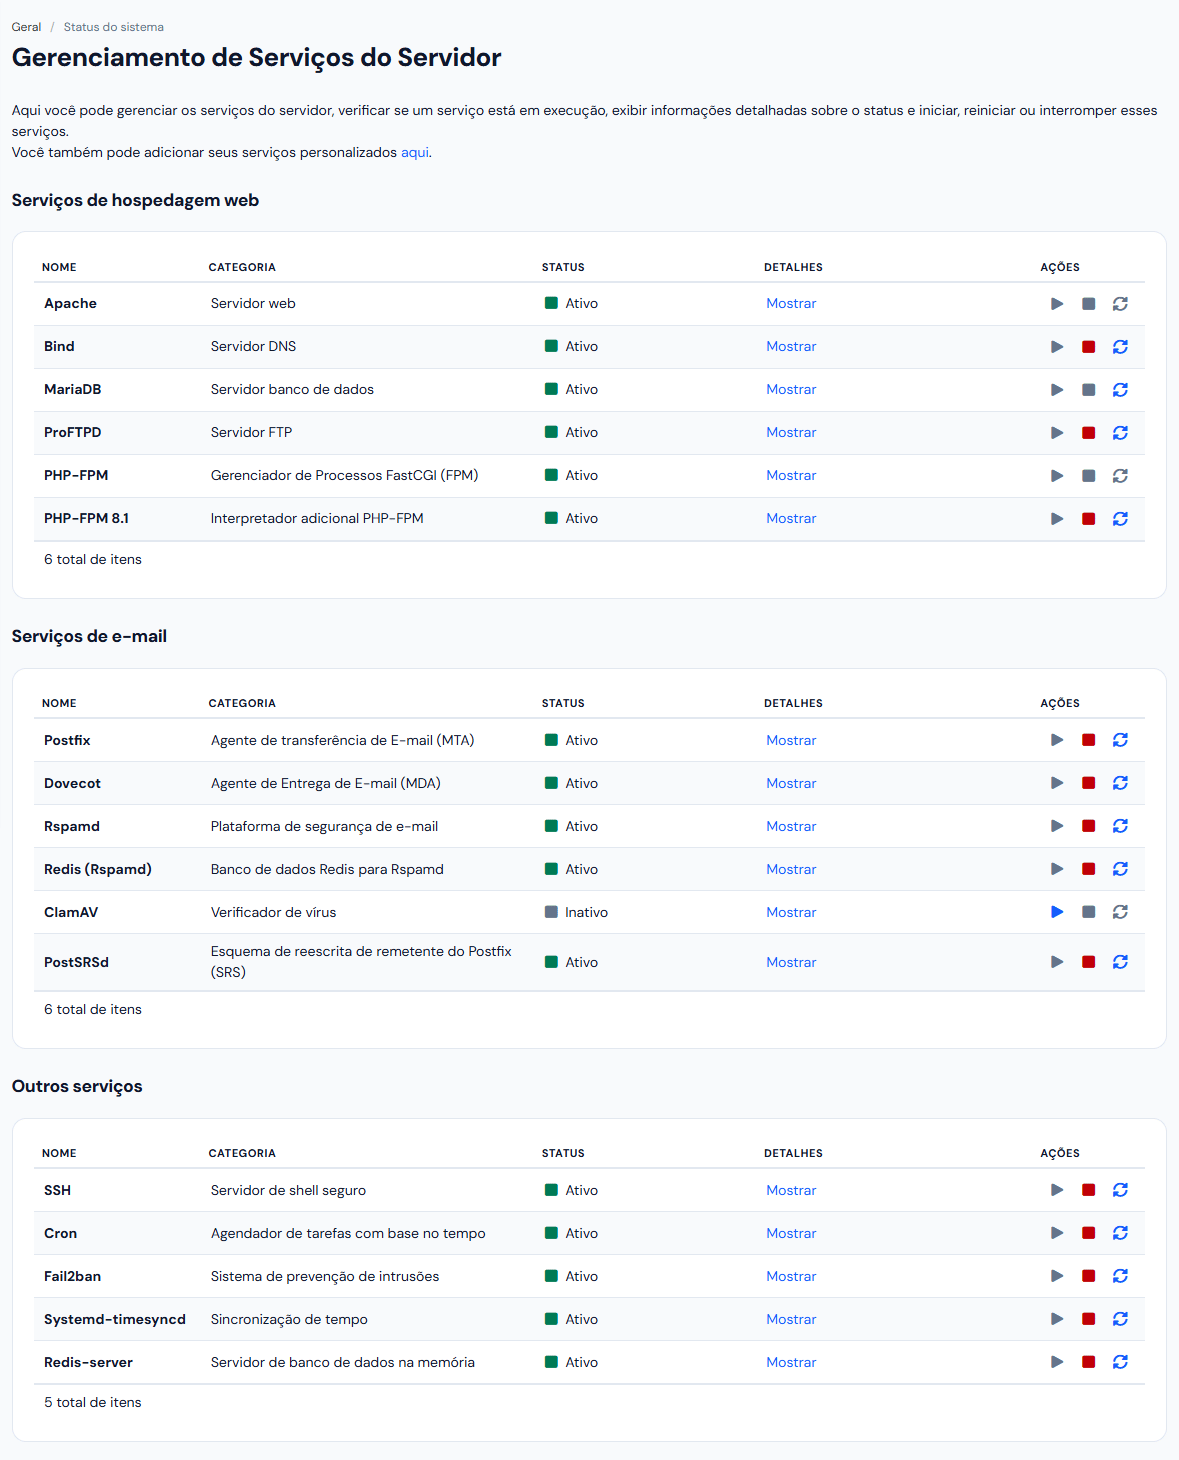Viewport: 1179px width, 1460px height.
Task: Click 'Outros serviços' section heading
Action: [x=77, y=1086]
